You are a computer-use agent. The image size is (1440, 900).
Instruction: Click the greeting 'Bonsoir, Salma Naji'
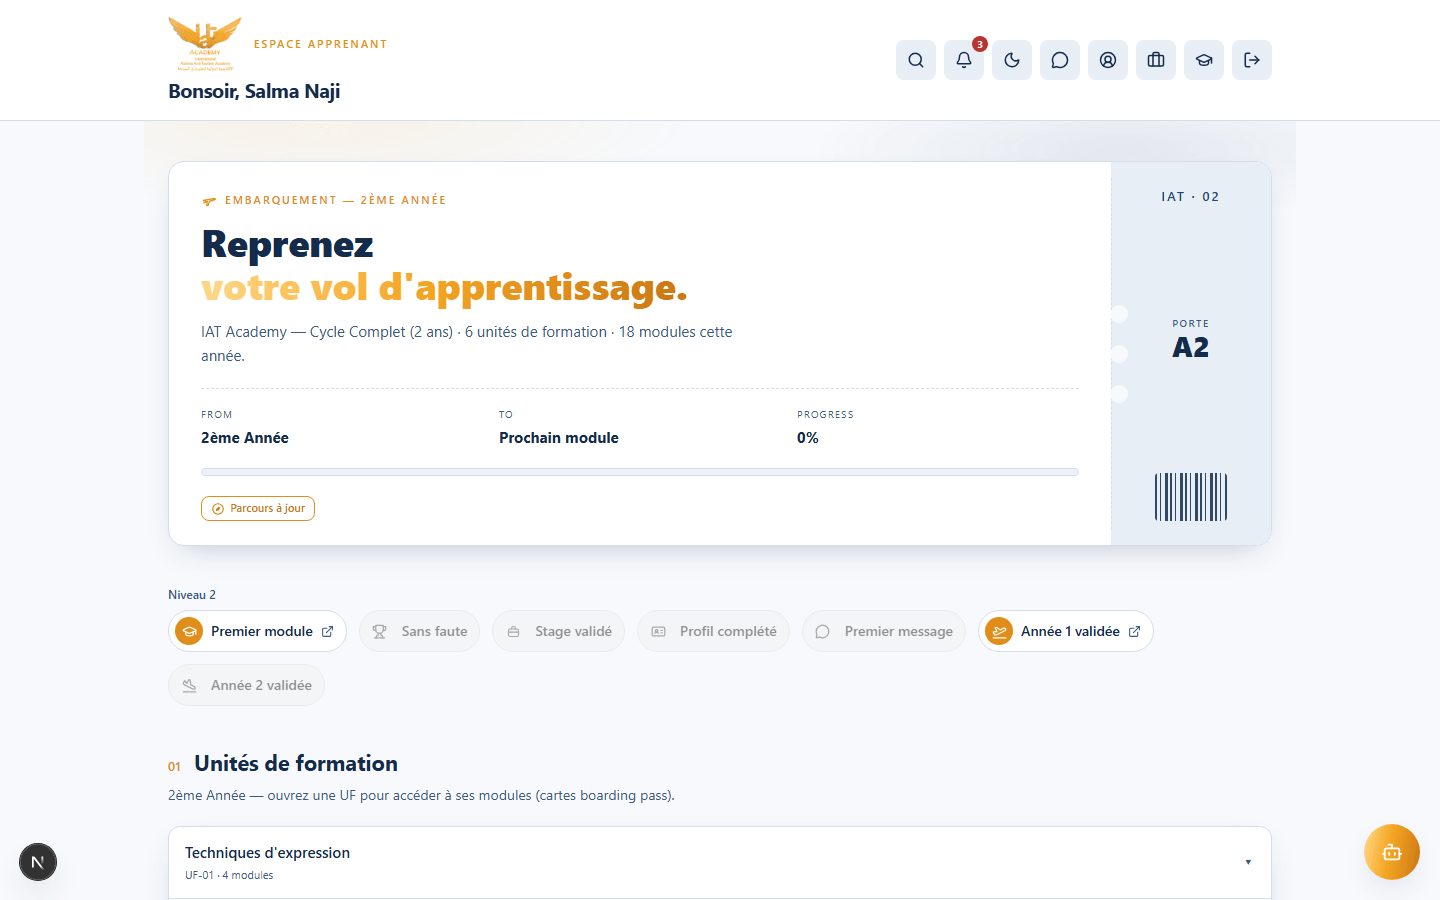coord(254,91)
